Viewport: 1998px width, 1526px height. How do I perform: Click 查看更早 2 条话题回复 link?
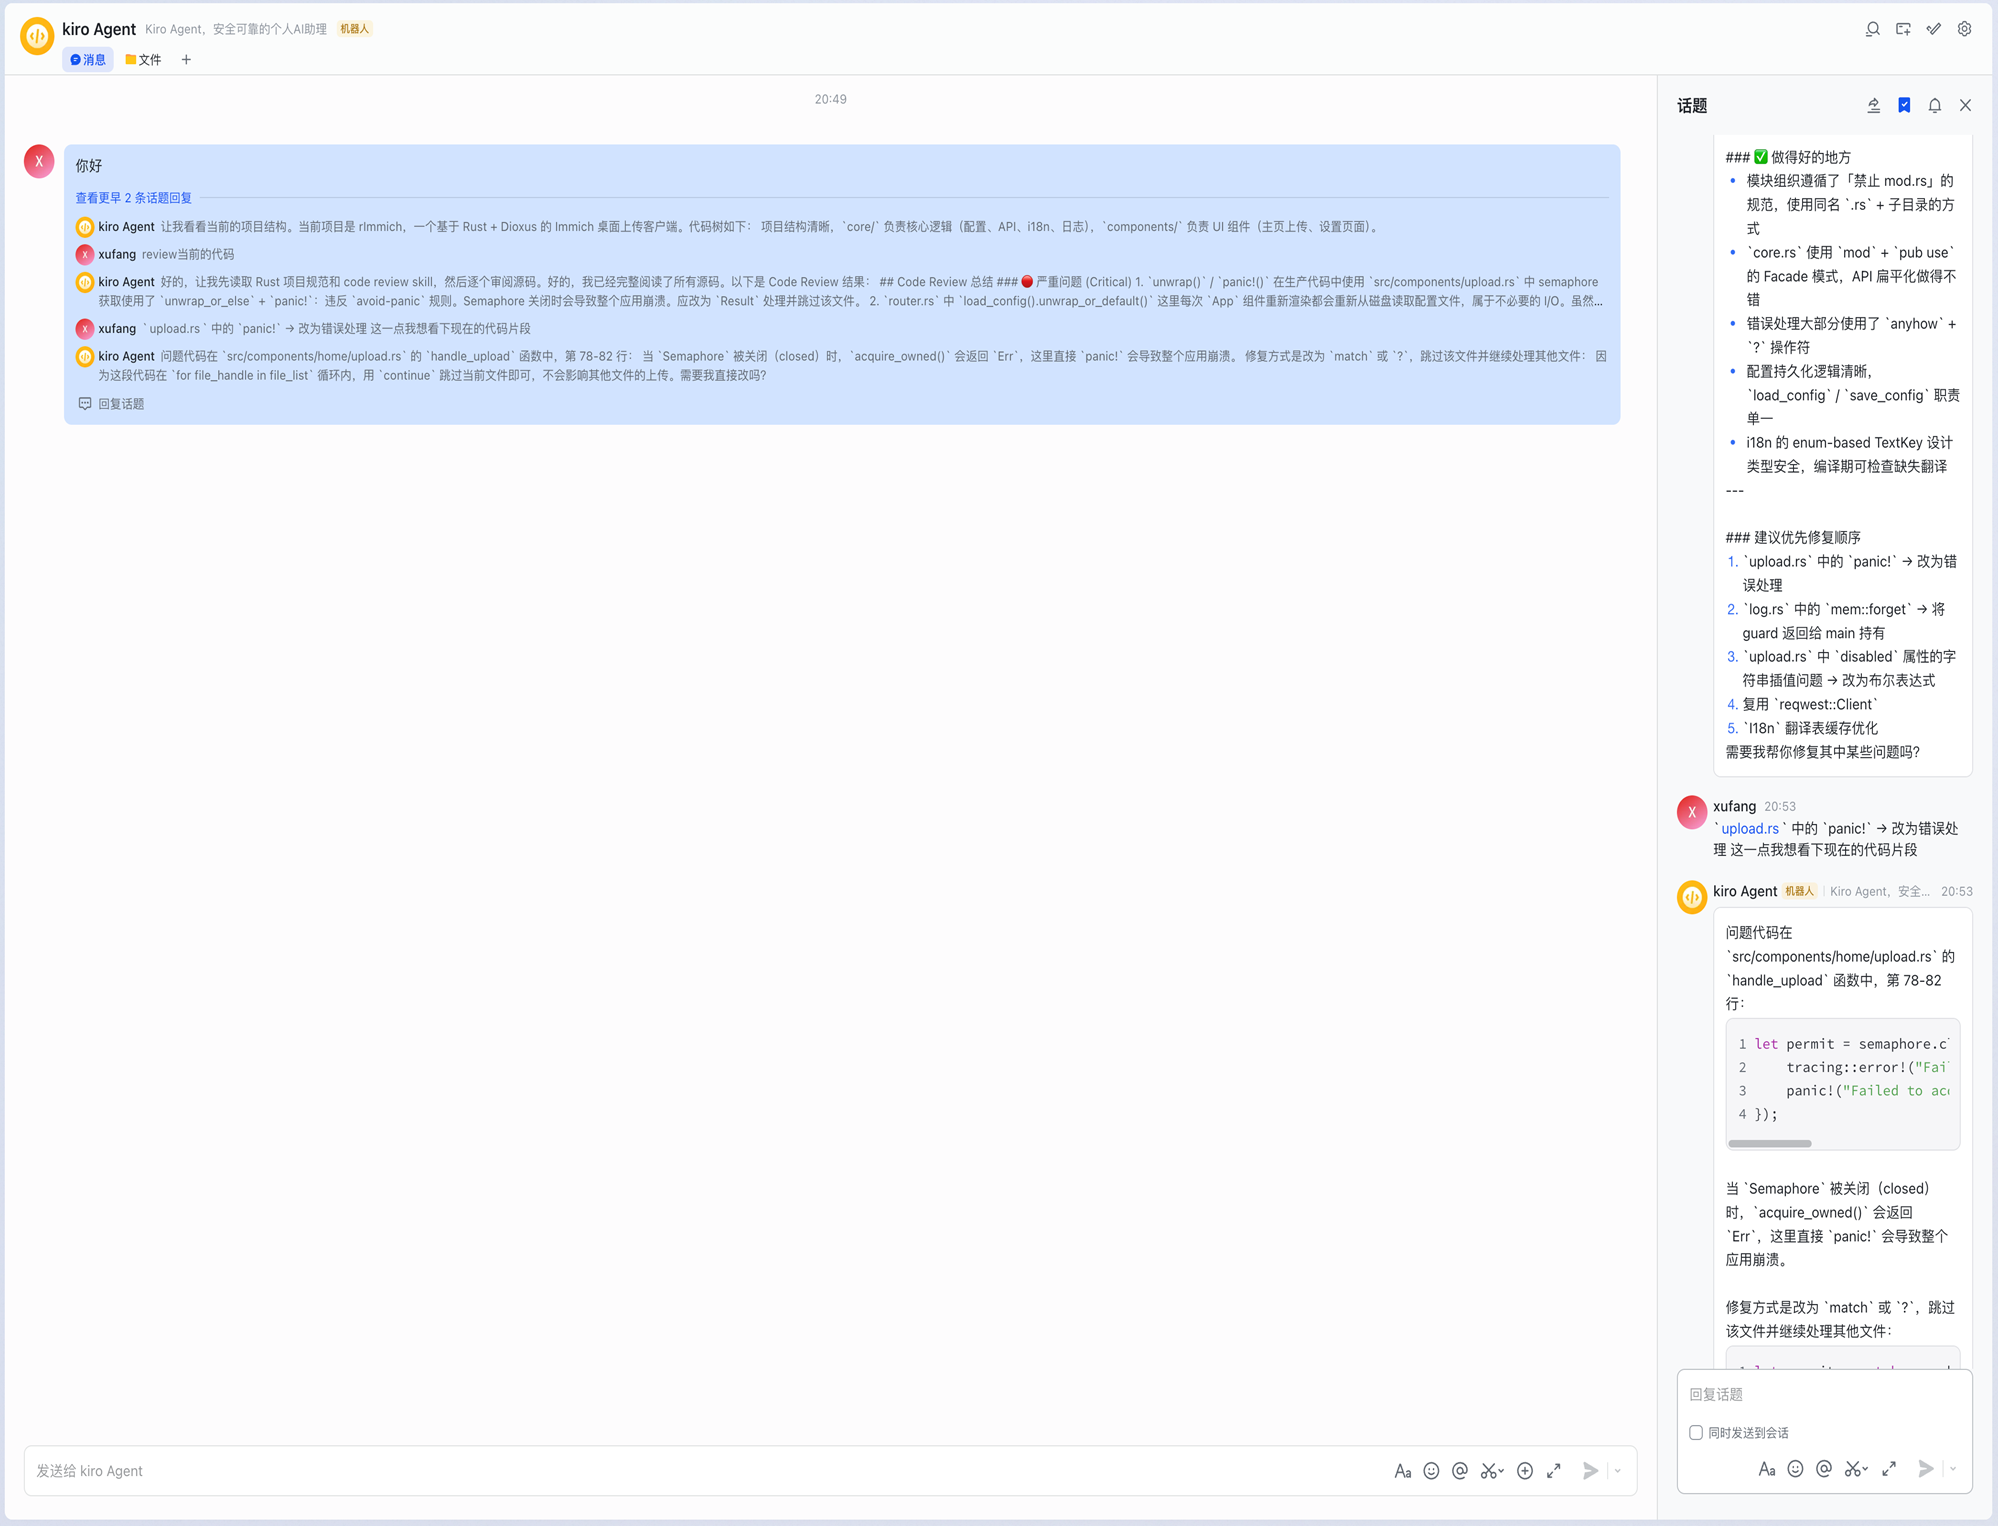pos(133,198)
